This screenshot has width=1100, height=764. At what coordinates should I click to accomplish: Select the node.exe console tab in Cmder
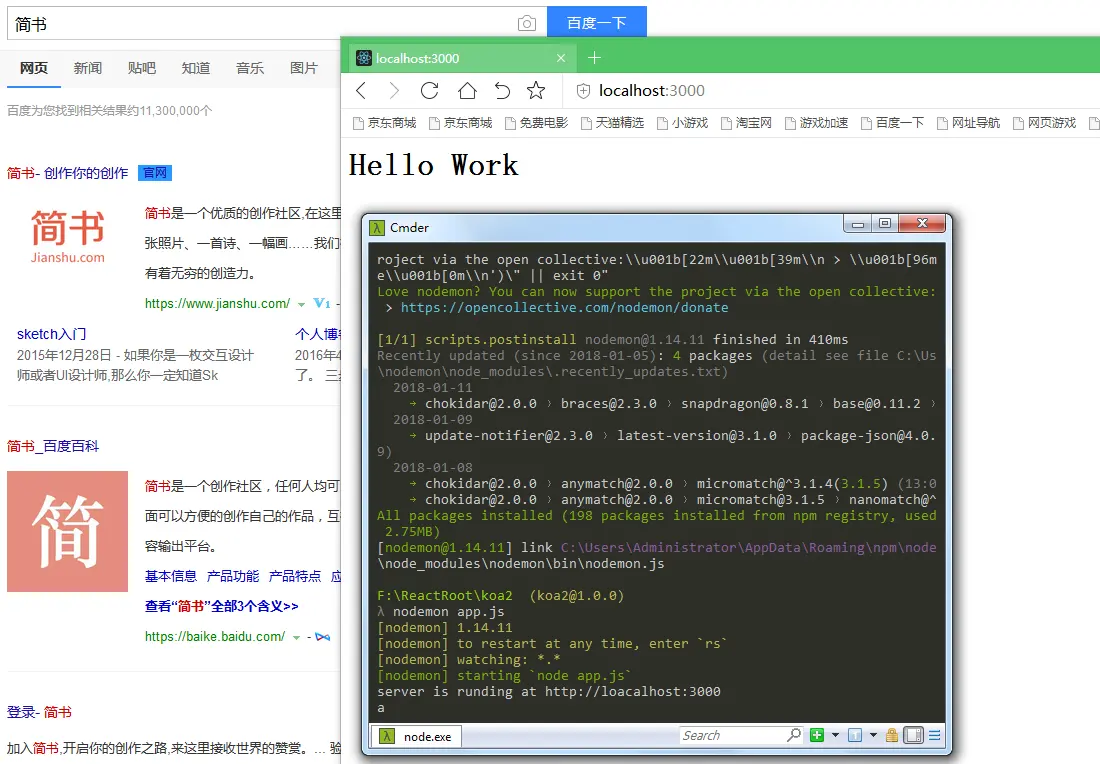coord(416,737)
